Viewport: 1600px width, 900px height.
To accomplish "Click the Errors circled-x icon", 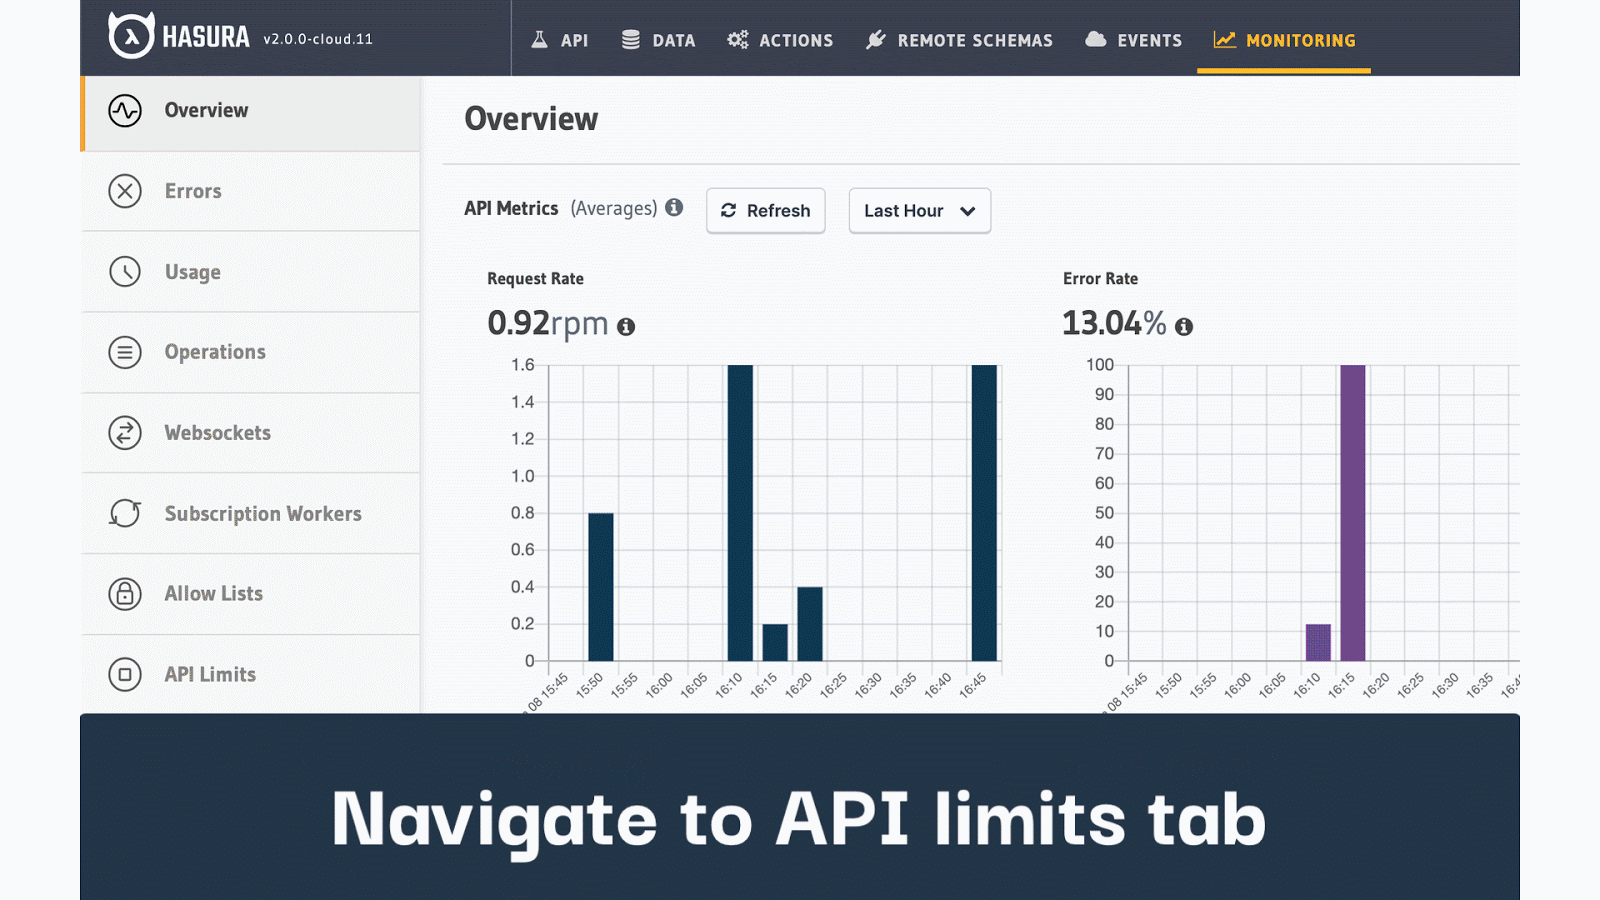I will point(125,191).
